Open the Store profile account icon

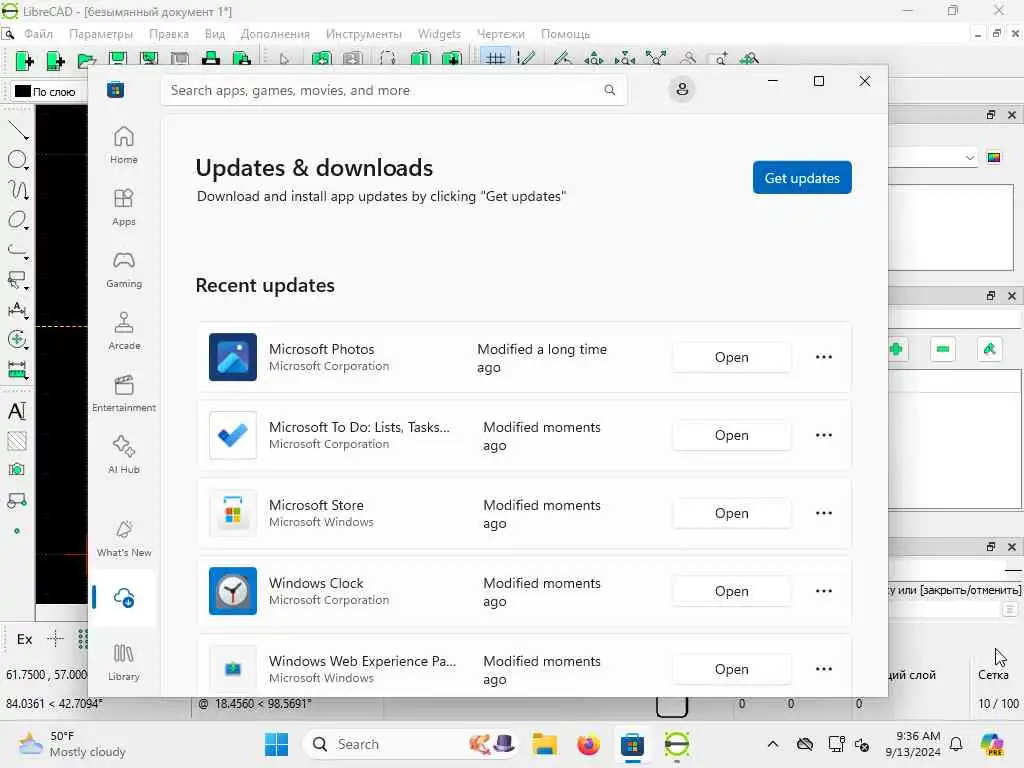coord(682,89)
